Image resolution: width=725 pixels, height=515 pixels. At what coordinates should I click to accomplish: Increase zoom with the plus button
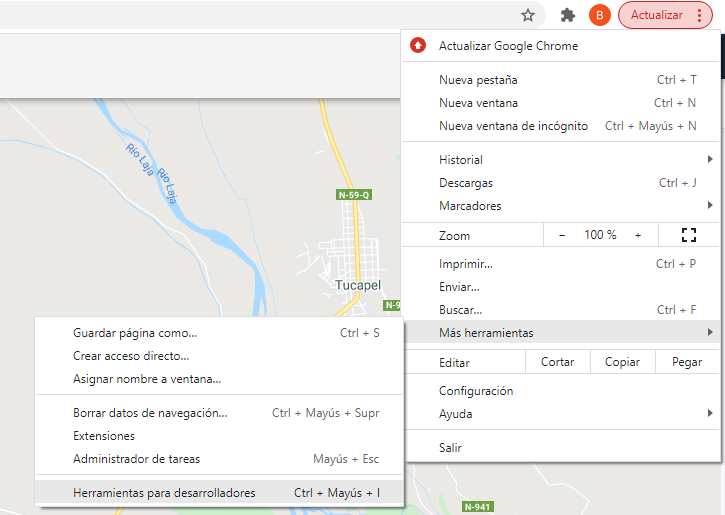(638, 235)
